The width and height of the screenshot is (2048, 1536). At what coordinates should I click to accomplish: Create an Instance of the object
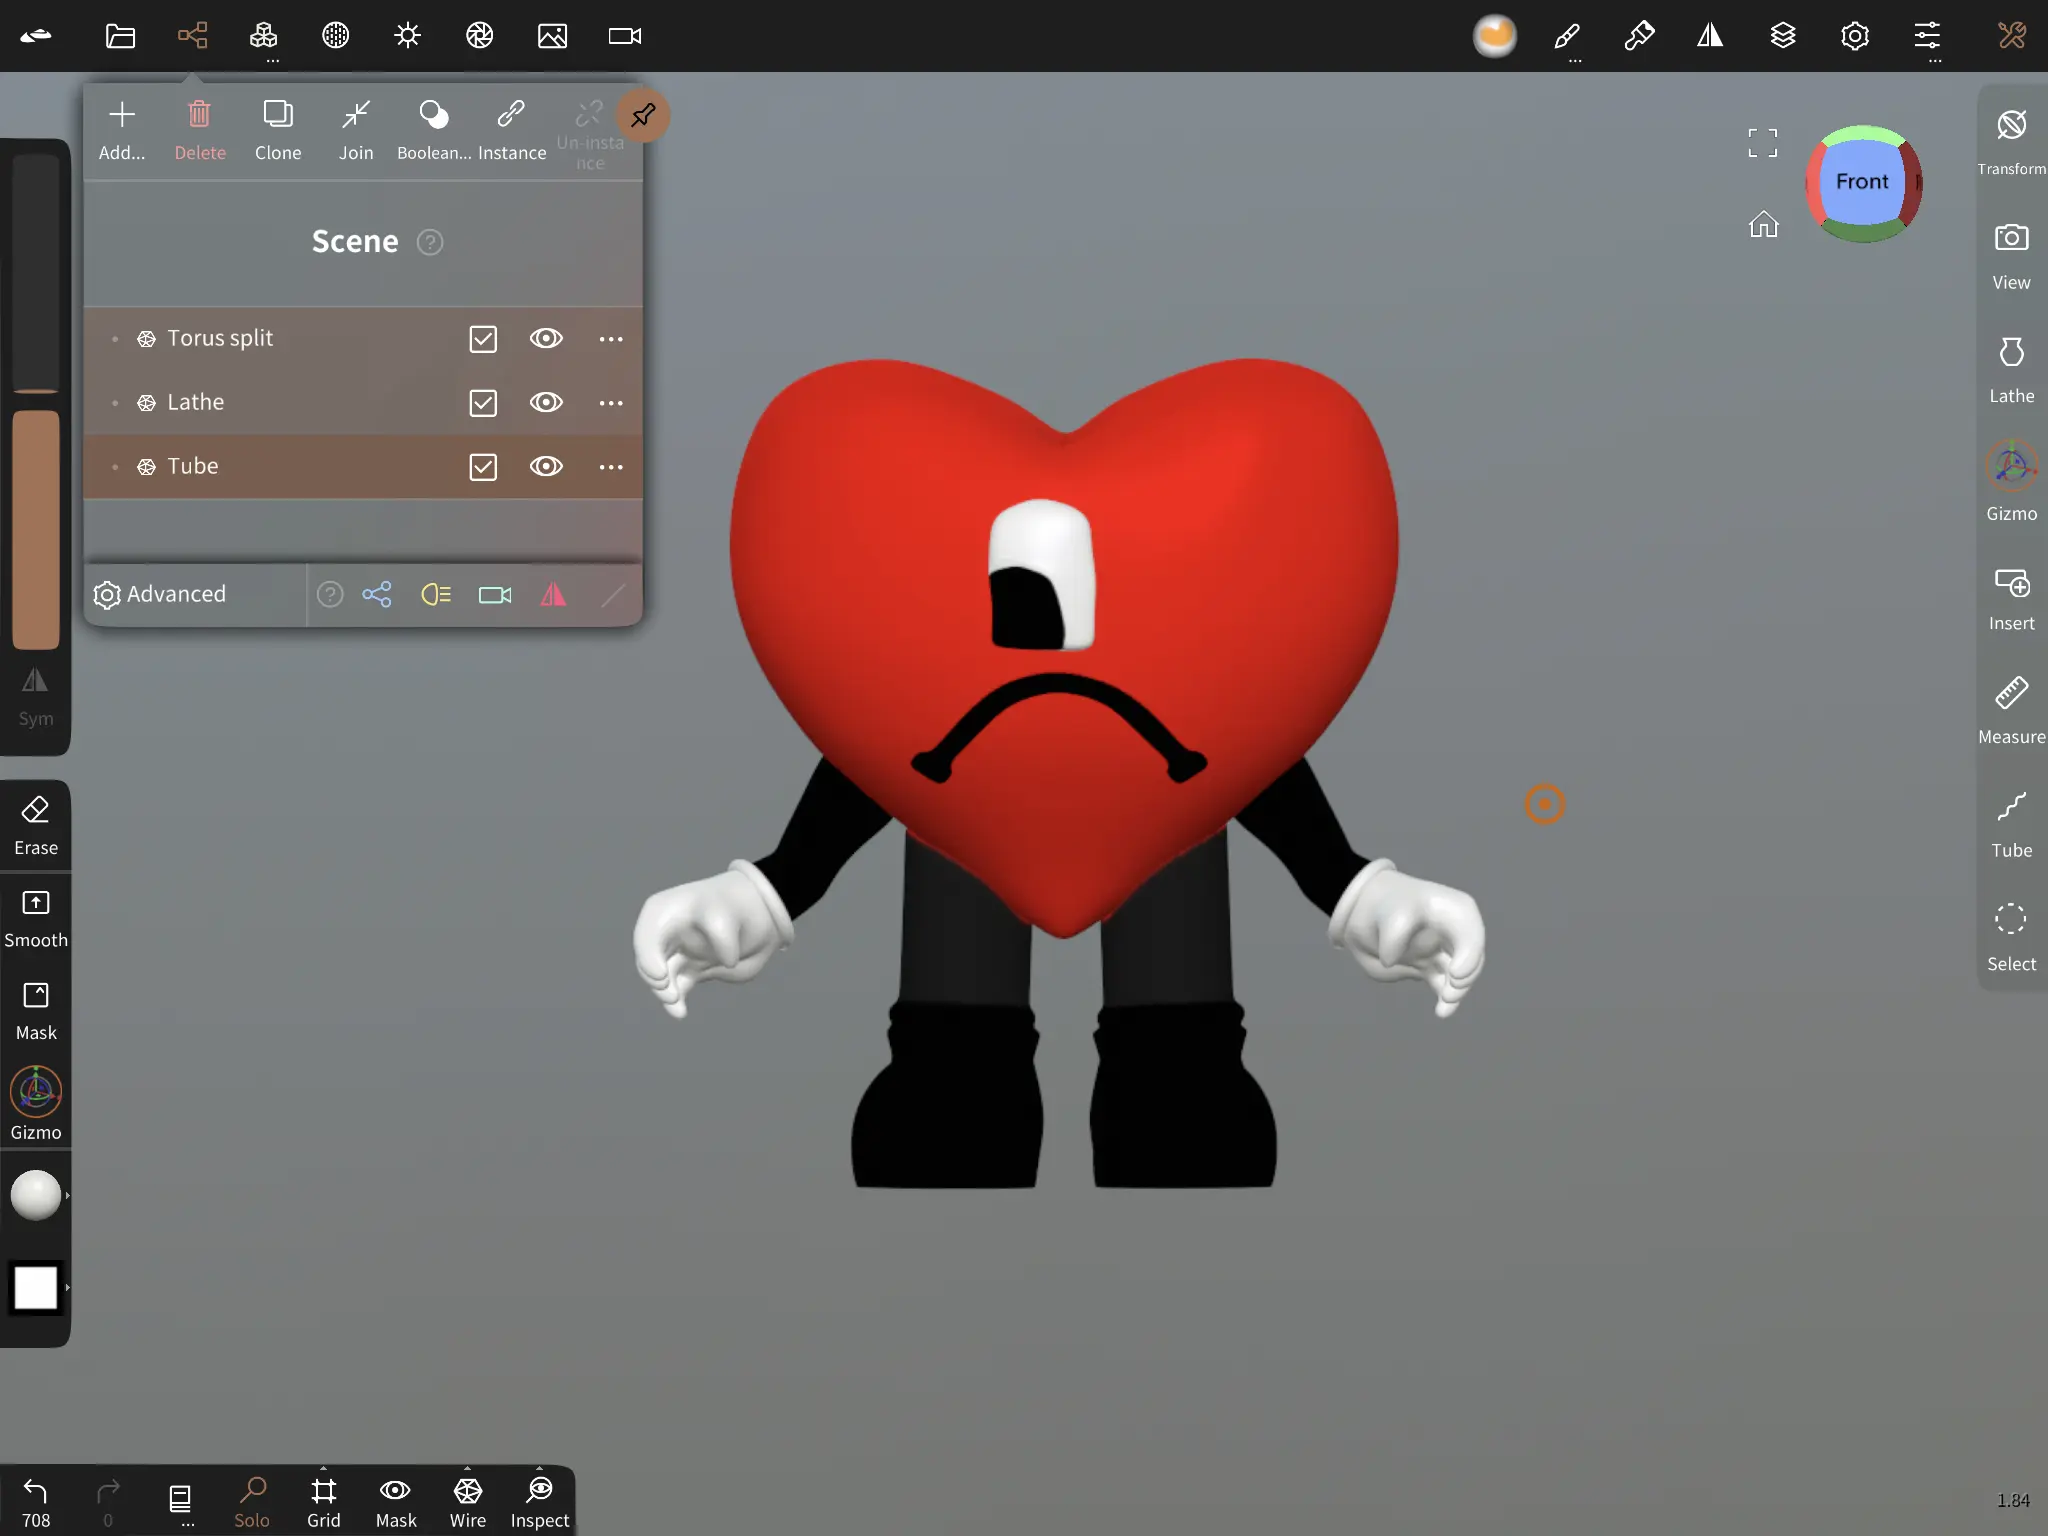coord(512,130)
